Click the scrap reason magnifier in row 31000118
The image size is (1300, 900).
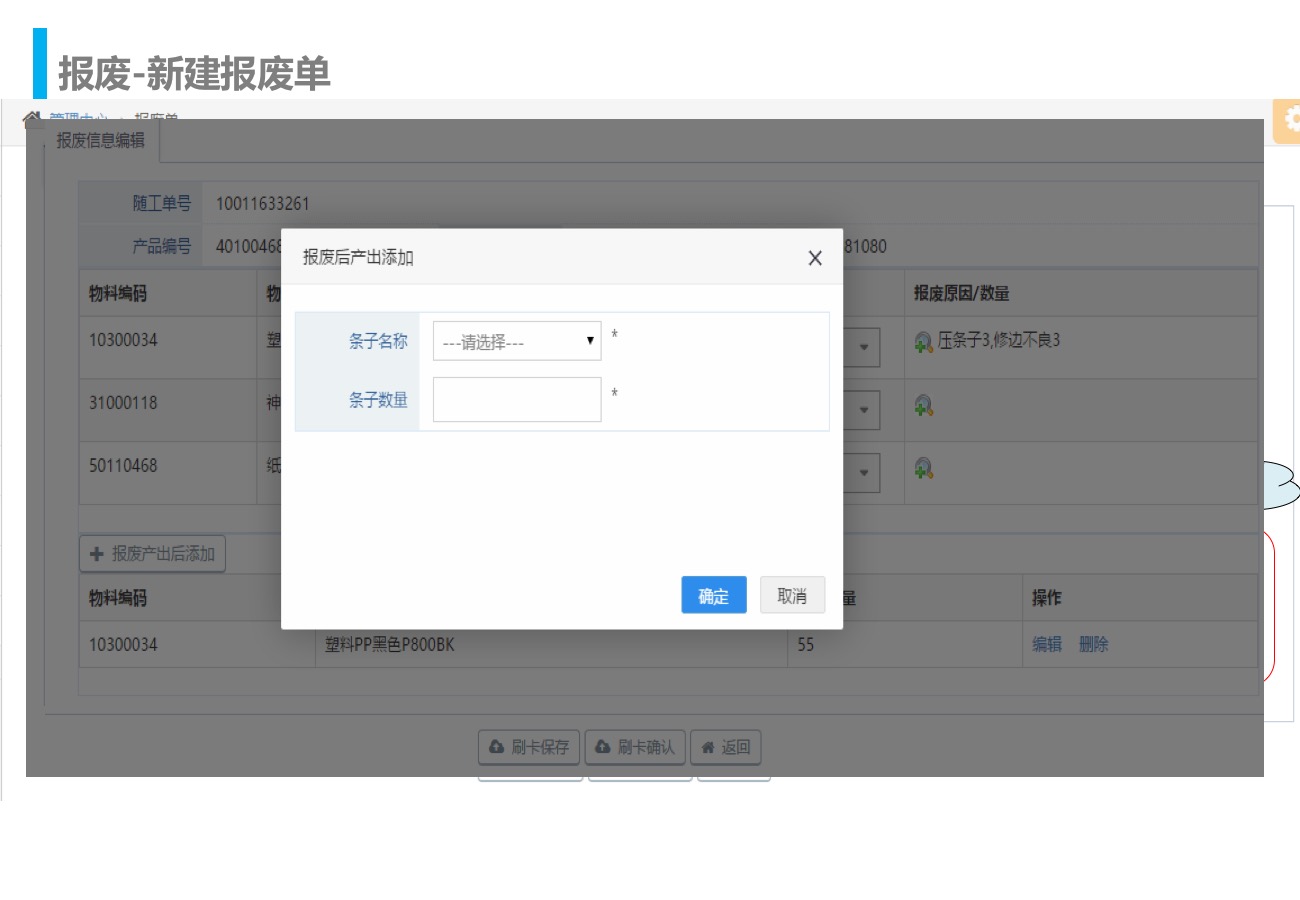pos(924,405)
